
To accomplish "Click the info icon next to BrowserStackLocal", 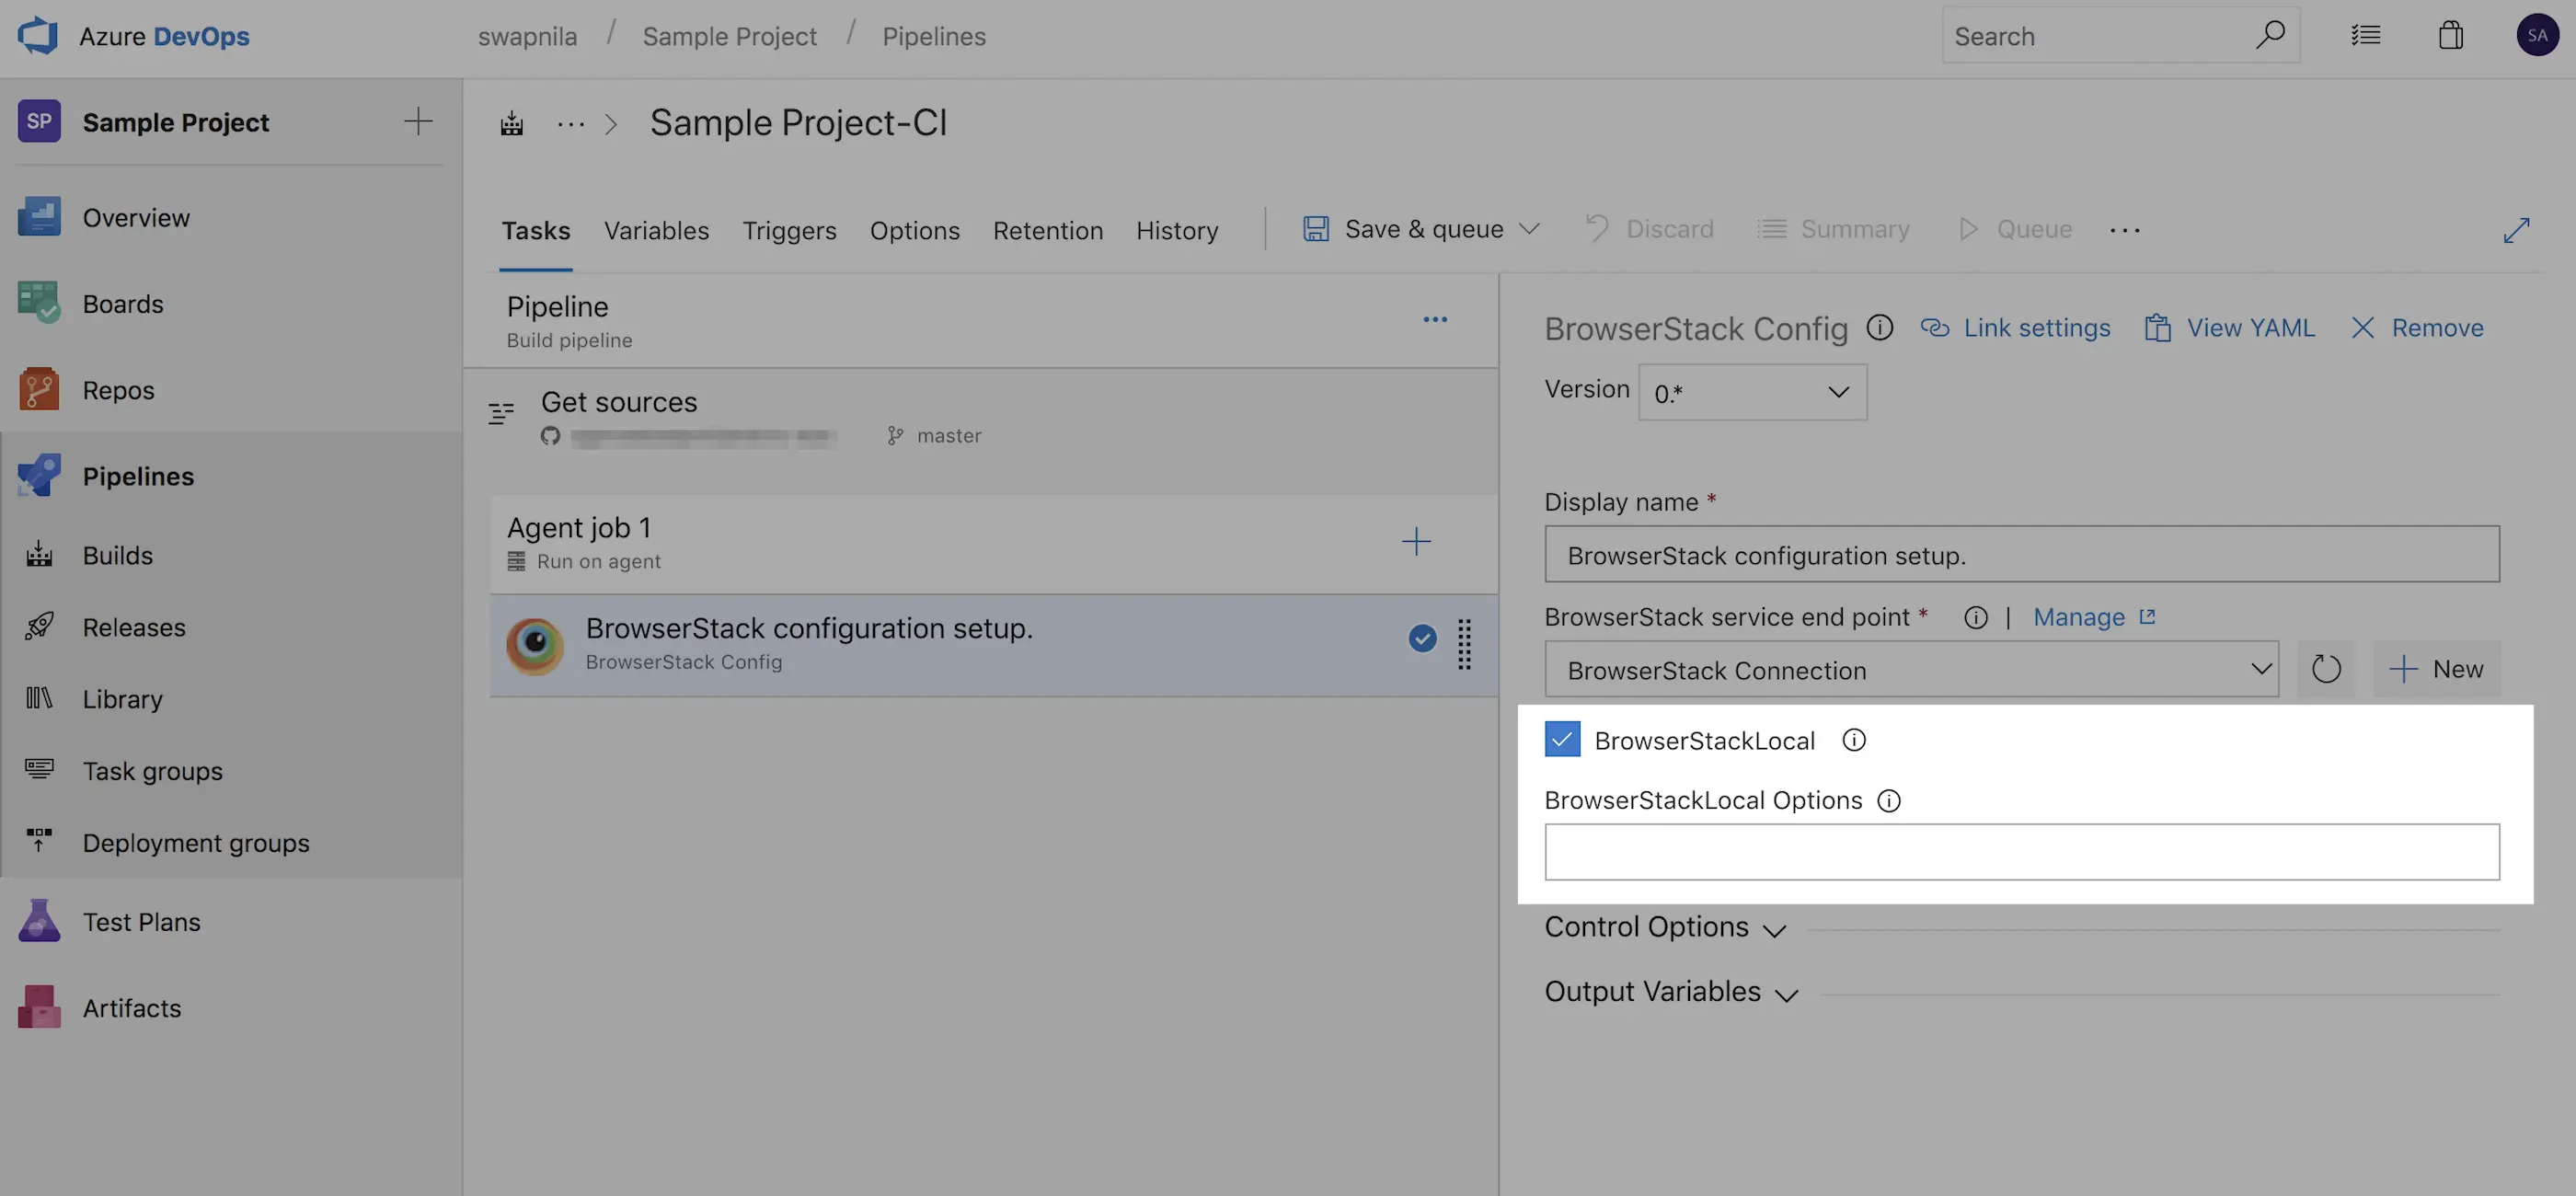I will pyautogui.click(x=1853, y=740).
